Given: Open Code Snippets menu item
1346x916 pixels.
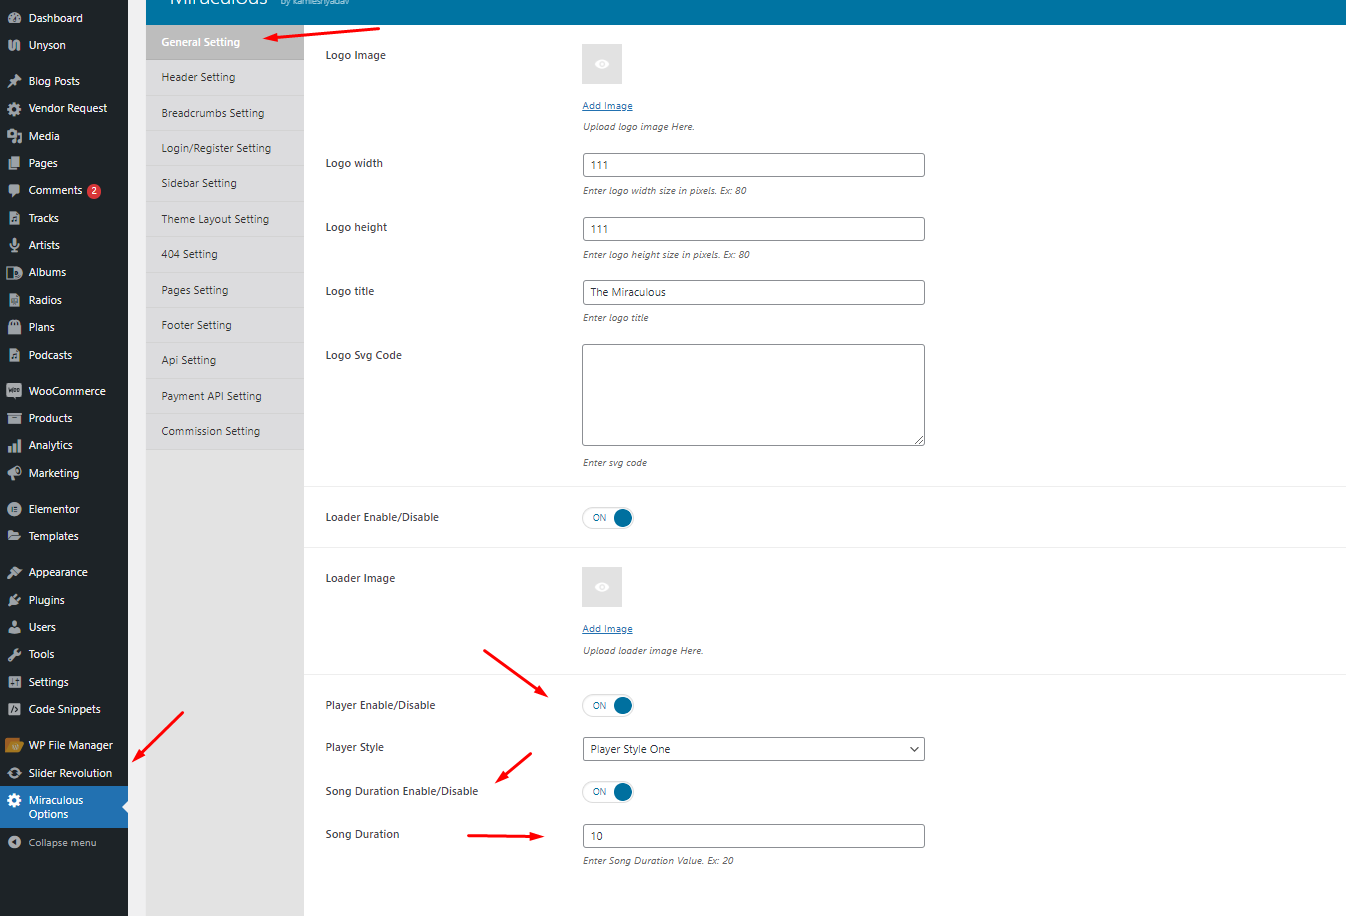Looking at the screenshot, I should pos(64,709).
